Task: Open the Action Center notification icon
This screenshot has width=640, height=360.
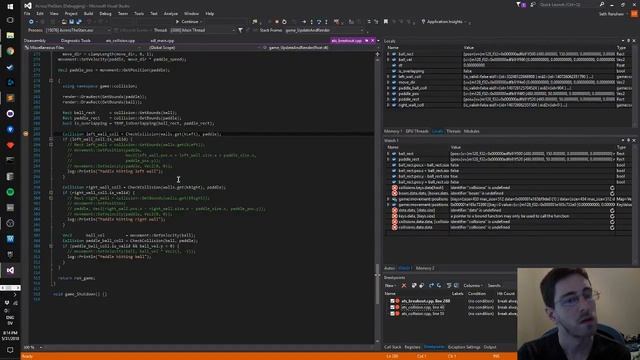Action: coord(10,350)
